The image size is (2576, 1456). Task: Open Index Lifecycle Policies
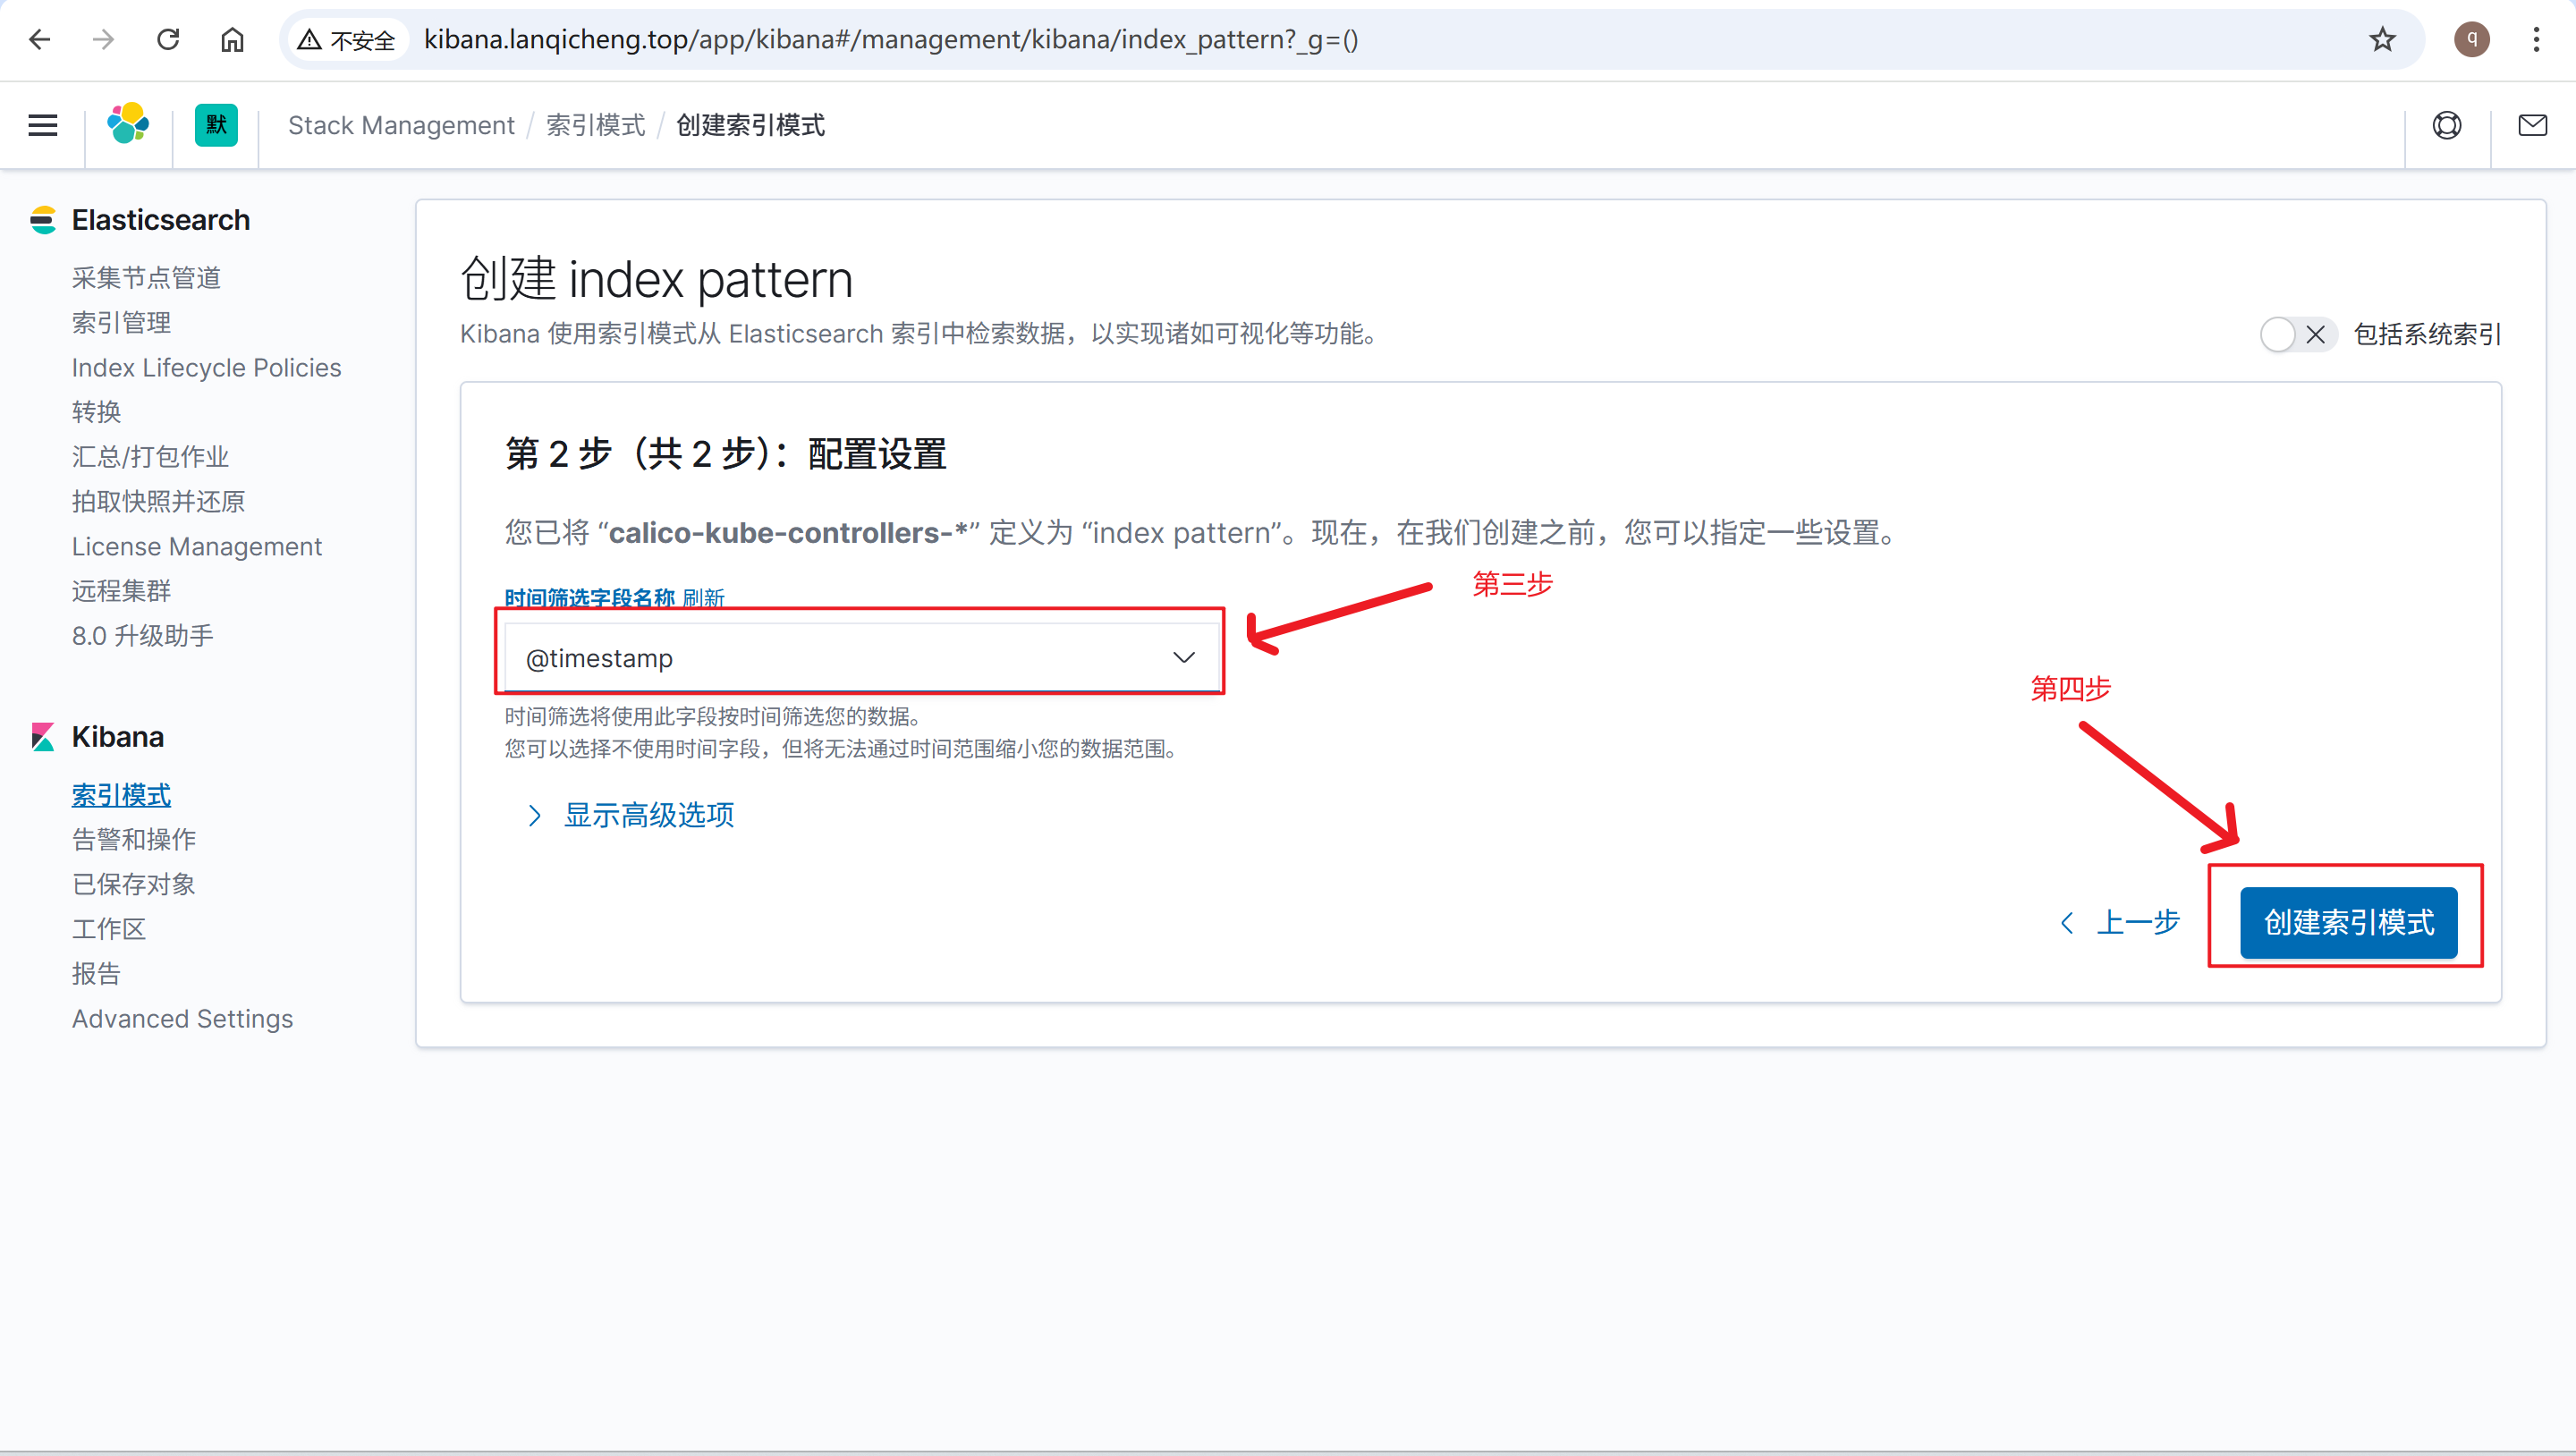click(206, 368)
